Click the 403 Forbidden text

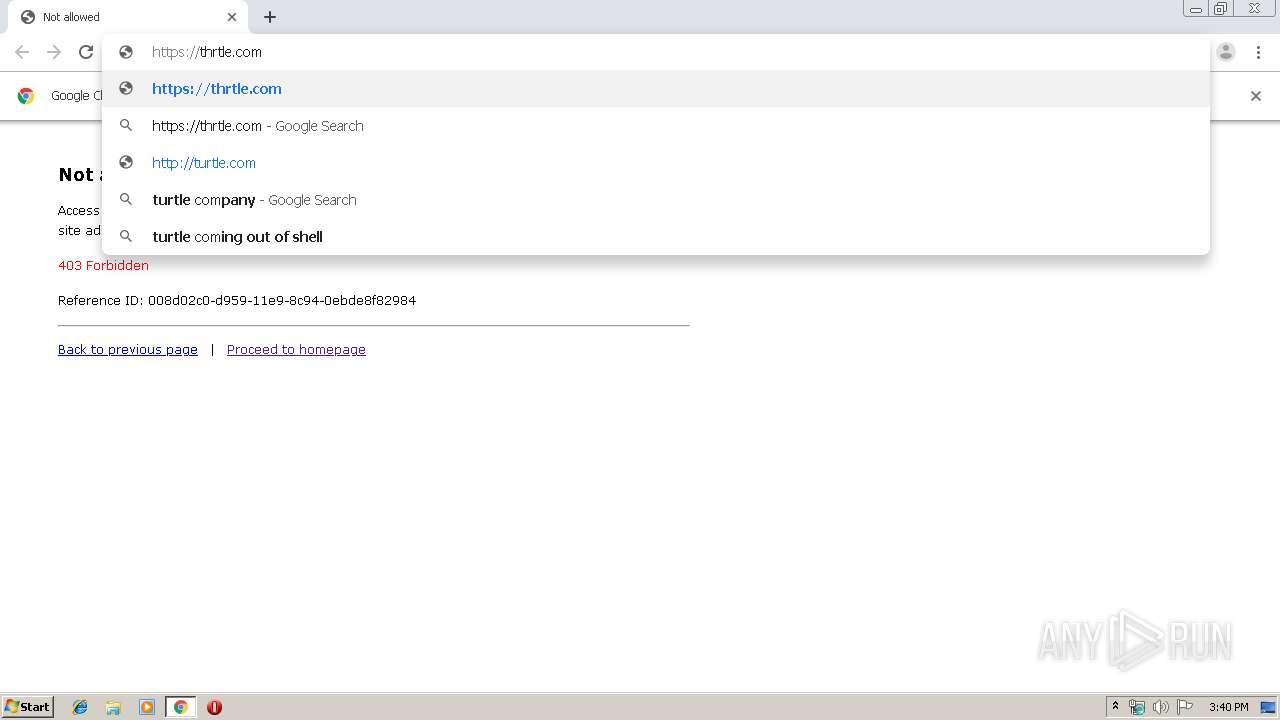point(103,265)
